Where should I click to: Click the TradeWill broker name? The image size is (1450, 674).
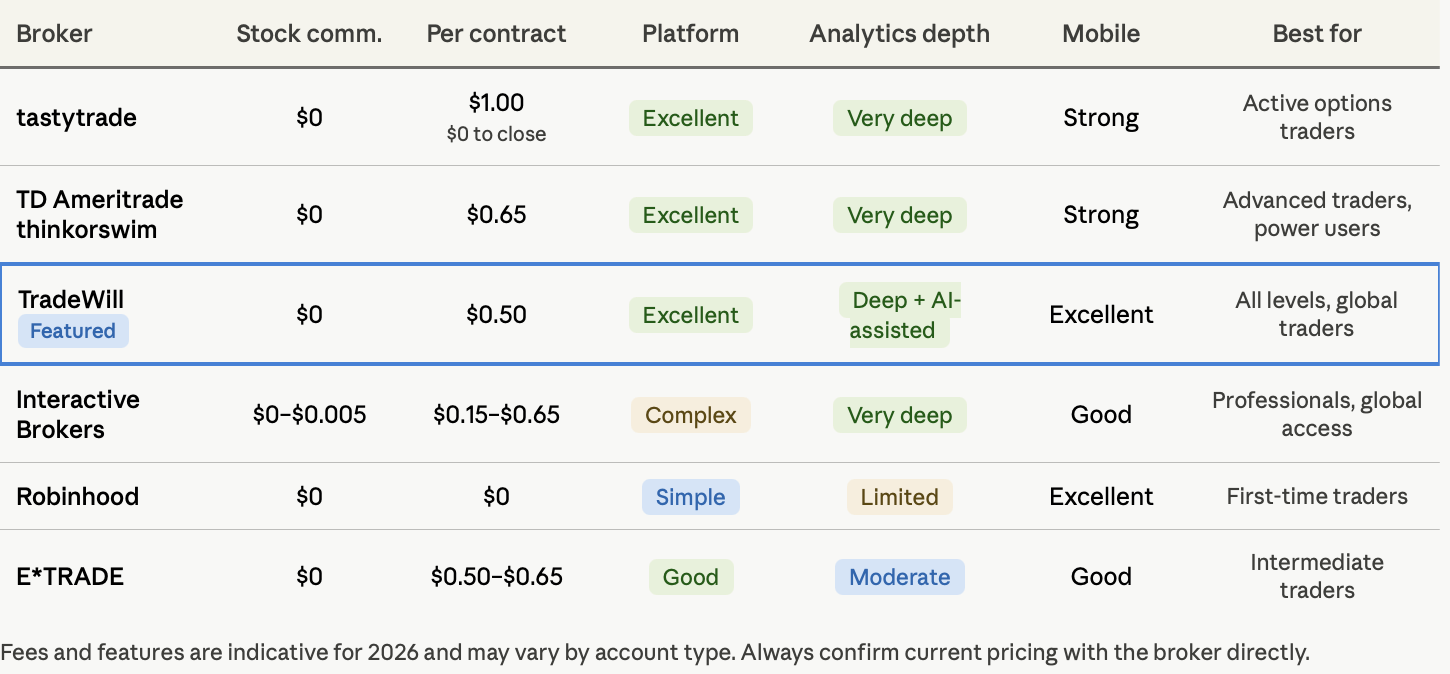click(71, 300)
